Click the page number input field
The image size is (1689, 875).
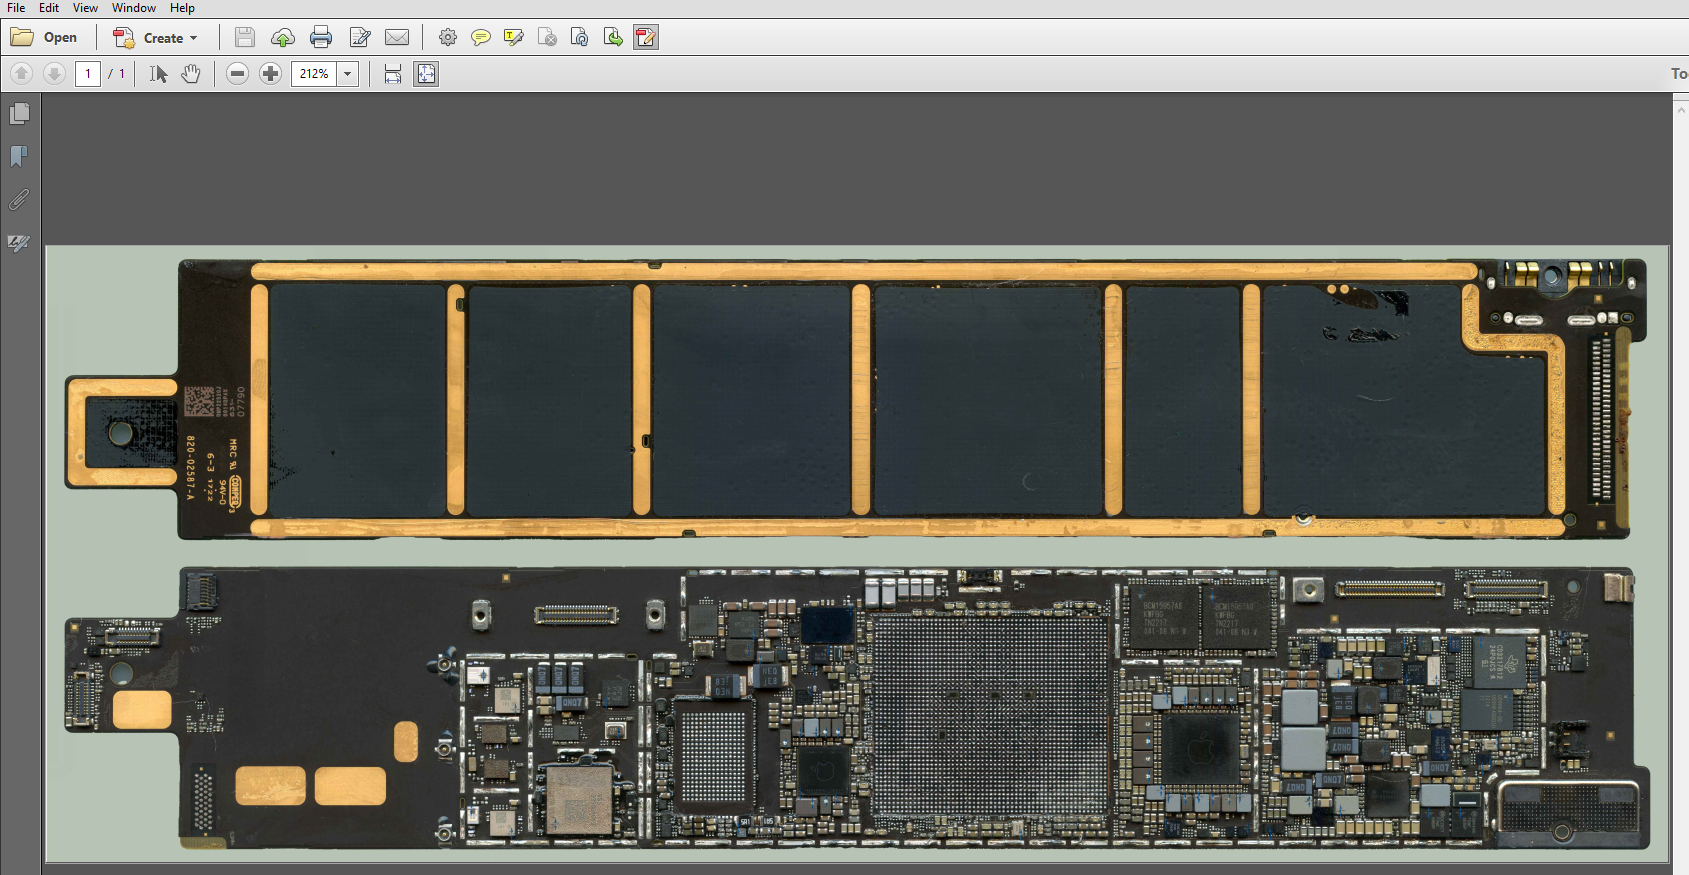tap(88, 74)
